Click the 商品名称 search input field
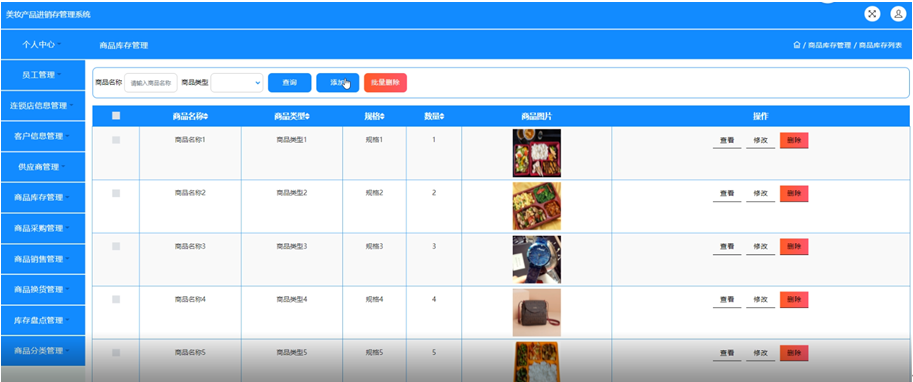The width and height of the screenshot is (913, 382). pos(150,83)
